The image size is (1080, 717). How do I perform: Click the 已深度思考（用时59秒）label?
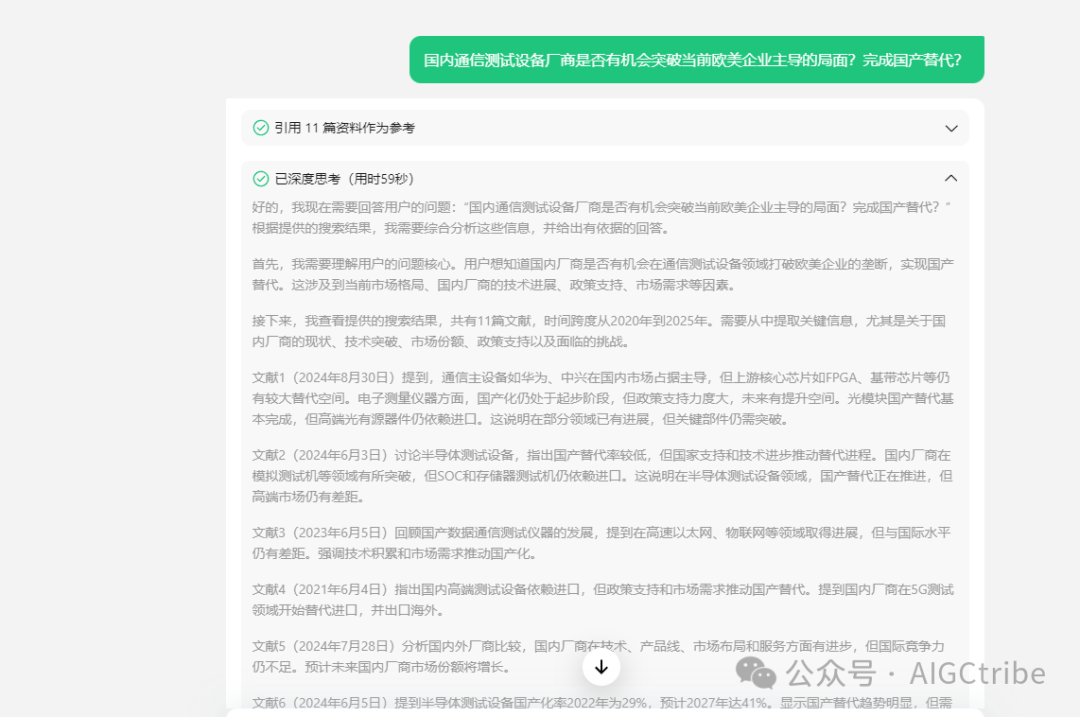[344, 179]
